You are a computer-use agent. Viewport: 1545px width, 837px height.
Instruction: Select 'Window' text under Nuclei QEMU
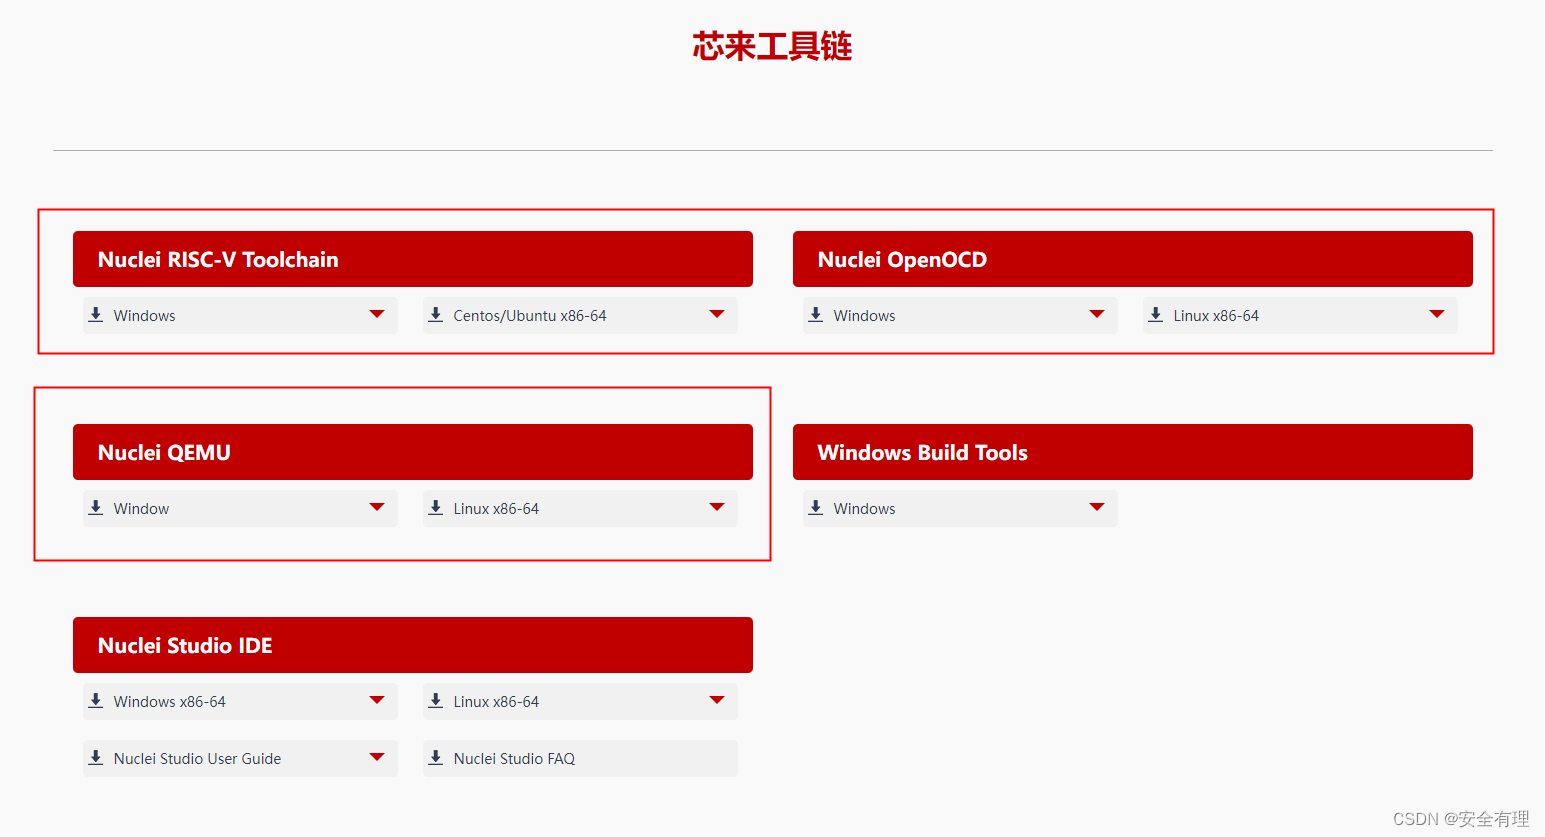pos(141,509)
